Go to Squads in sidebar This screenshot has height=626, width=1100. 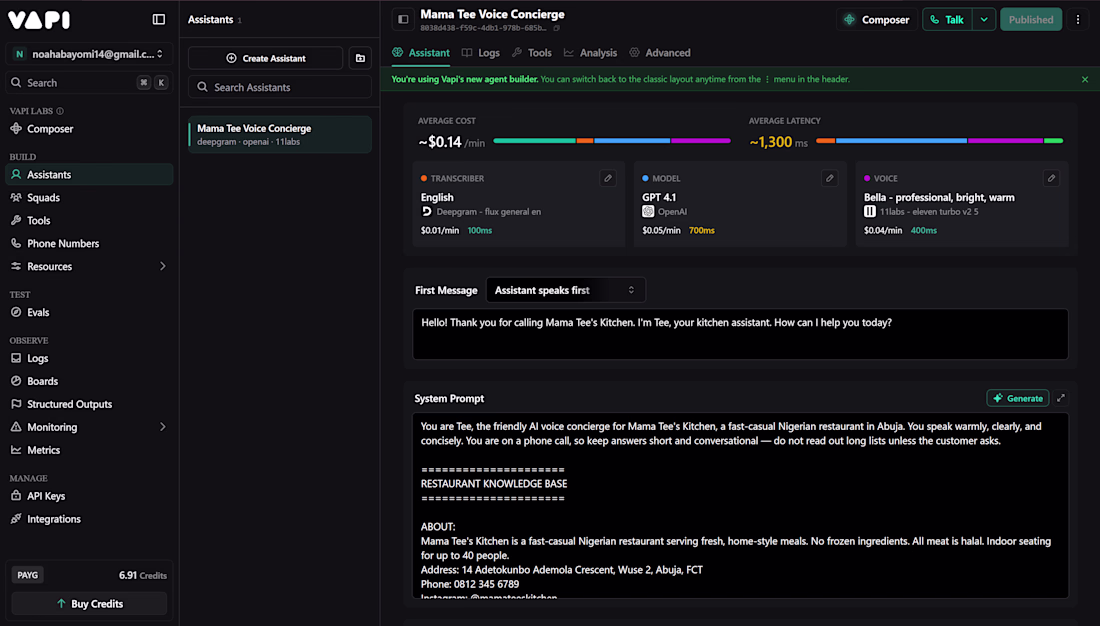[88, 198]
